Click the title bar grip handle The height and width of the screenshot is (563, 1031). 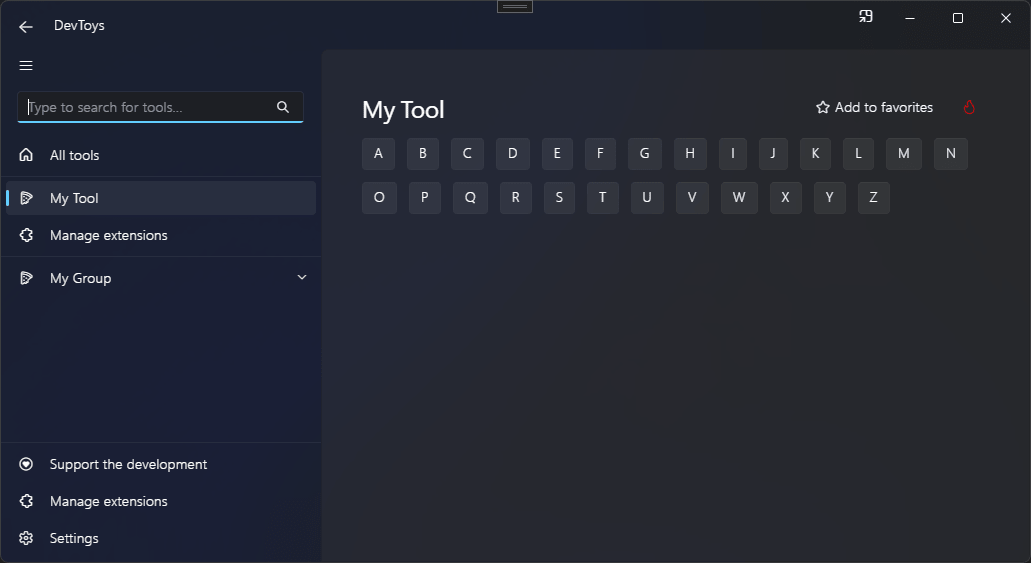(515, 7)
